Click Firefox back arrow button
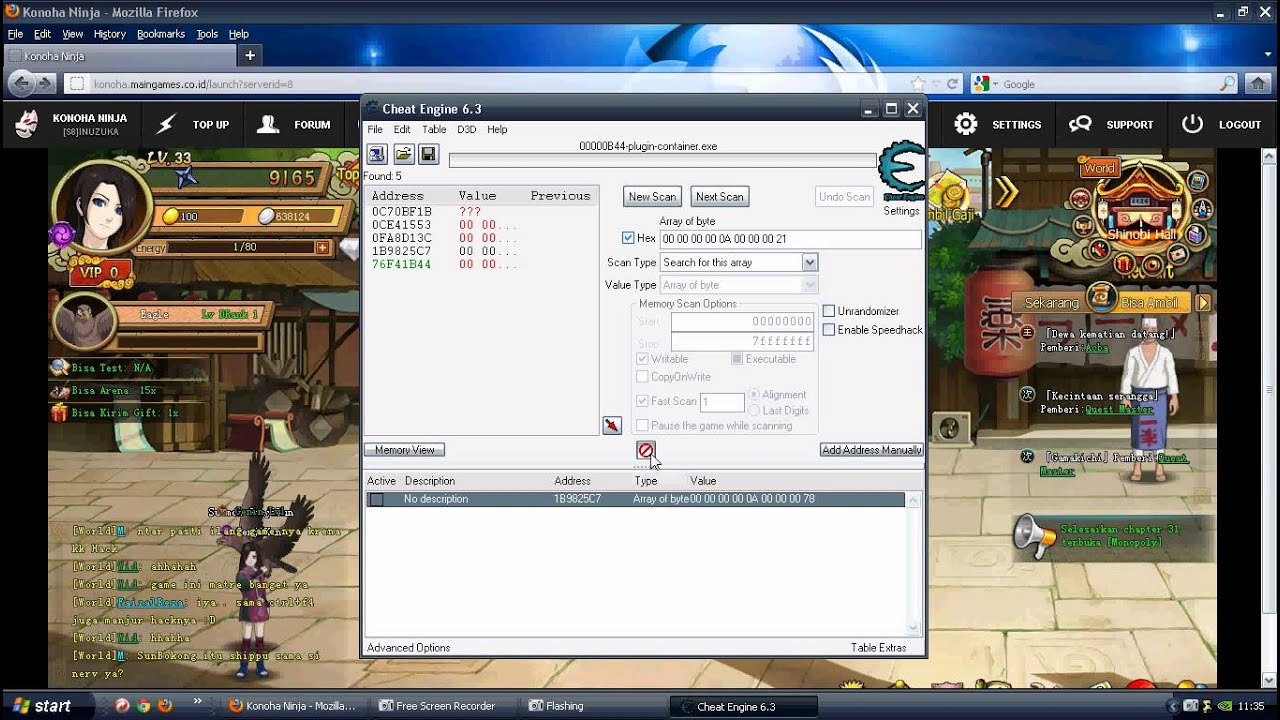Screen dimensions: 1280x720 [19, 84]
